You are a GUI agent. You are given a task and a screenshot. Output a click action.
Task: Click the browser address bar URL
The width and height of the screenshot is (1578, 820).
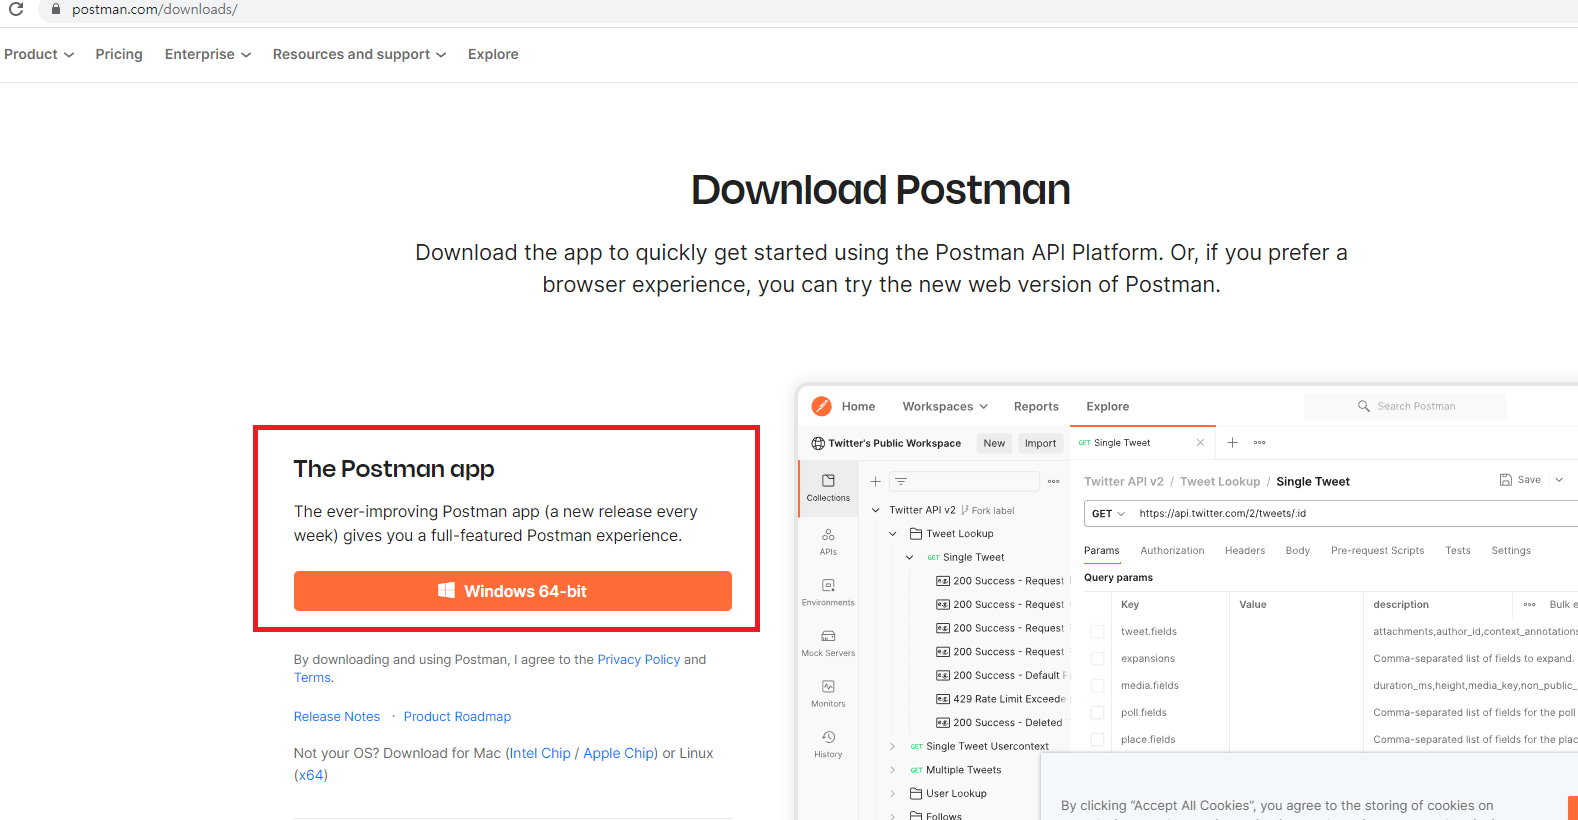(154, 9)
